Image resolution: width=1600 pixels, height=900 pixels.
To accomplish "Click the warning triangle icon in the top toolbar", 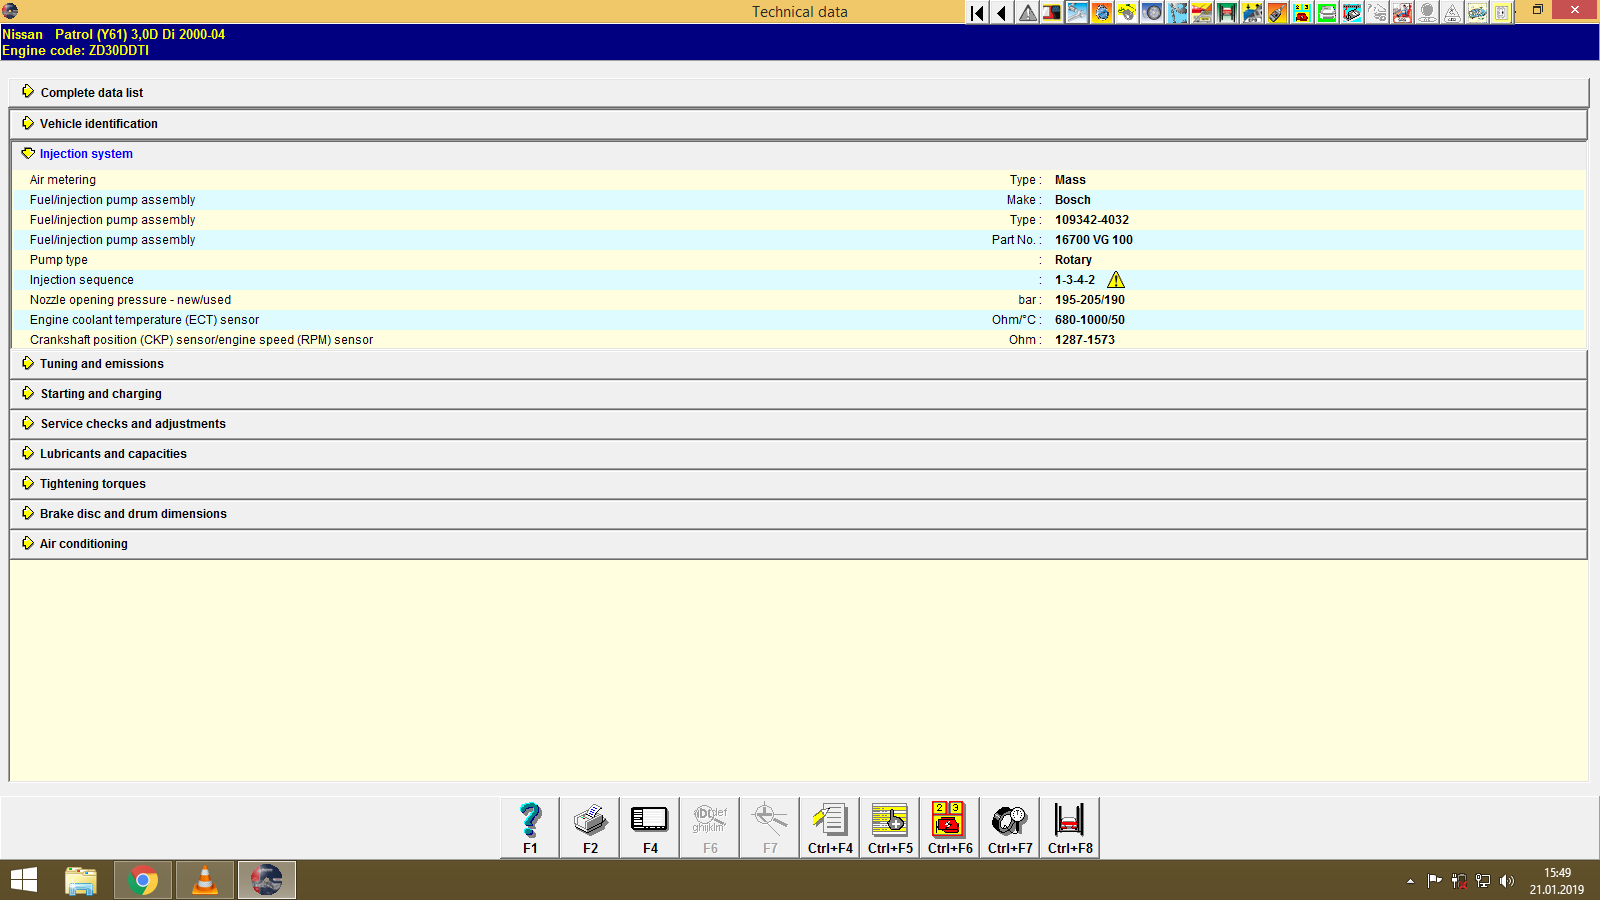I will tap(1026, 13).
